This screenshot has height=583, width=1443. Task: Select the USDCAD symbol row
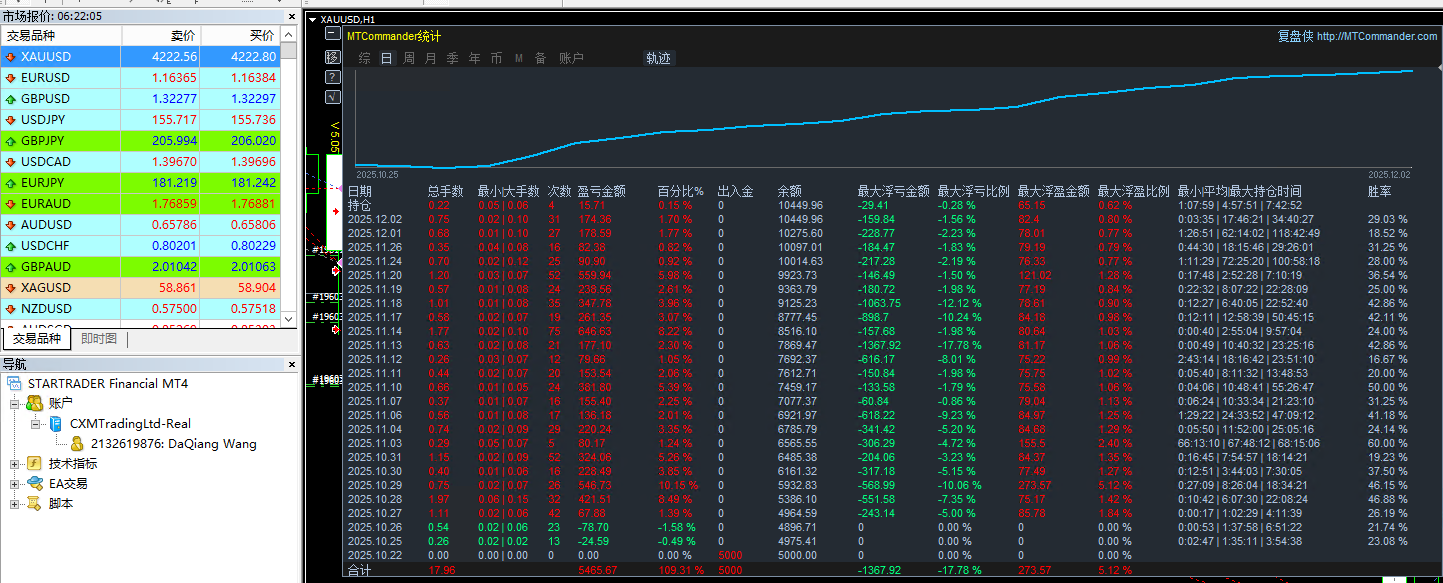(x=140, y=162)
